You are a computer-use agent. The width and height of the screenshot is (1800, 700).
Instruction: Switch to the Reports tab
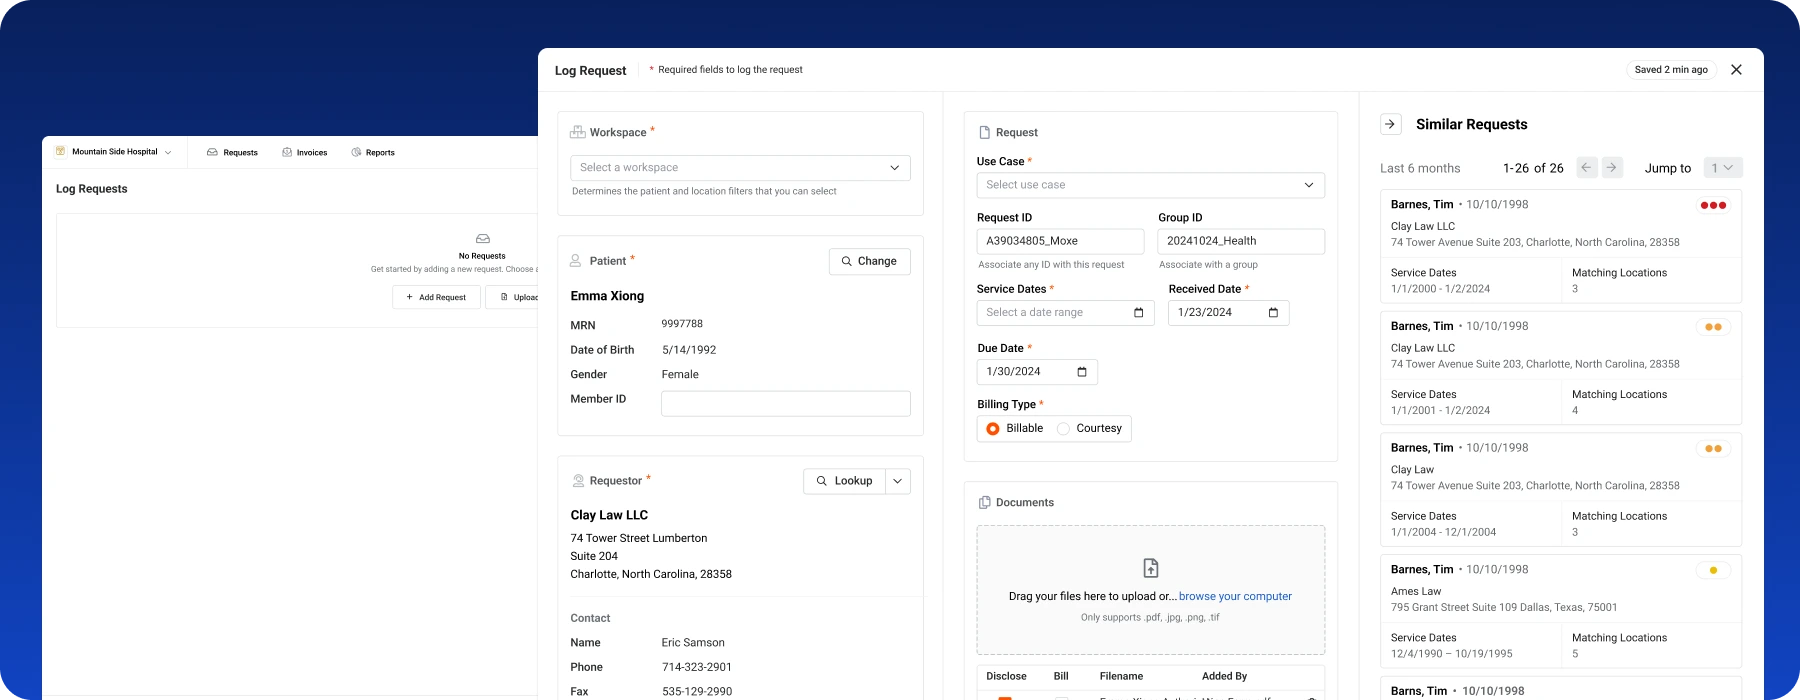tap(373, 153)
